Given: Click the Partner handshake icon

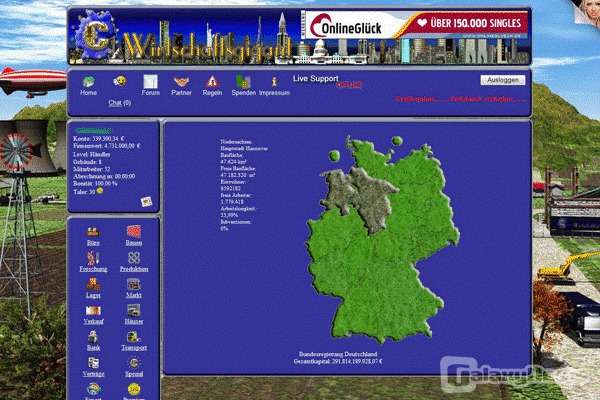Looking at the screenshot, I should click(181, 82).
